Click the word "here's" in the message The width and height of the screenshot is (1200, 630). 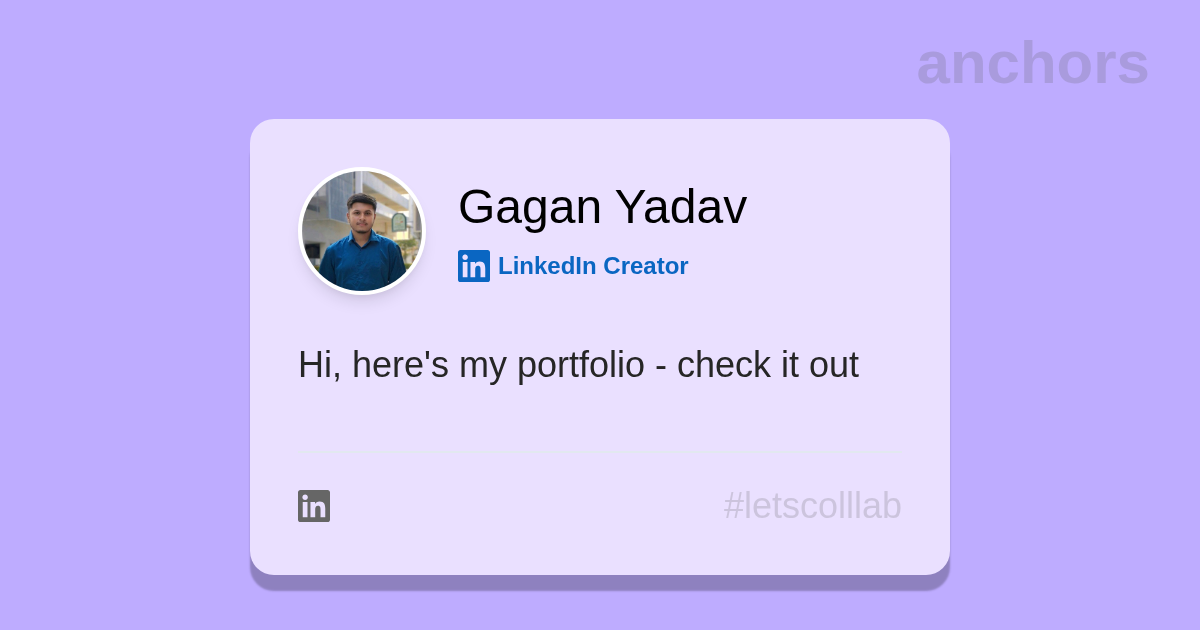400,365
